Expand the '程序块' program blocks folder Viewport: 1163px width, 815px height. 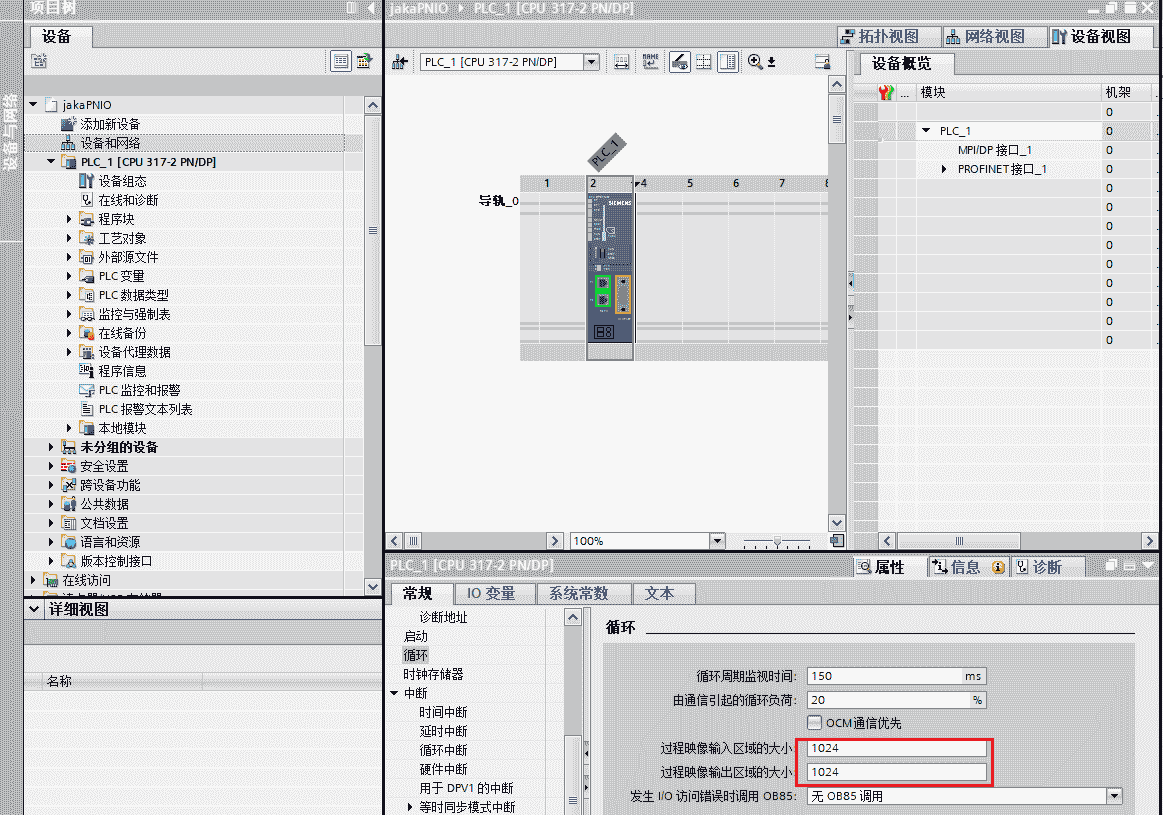(x=69, y=219)
